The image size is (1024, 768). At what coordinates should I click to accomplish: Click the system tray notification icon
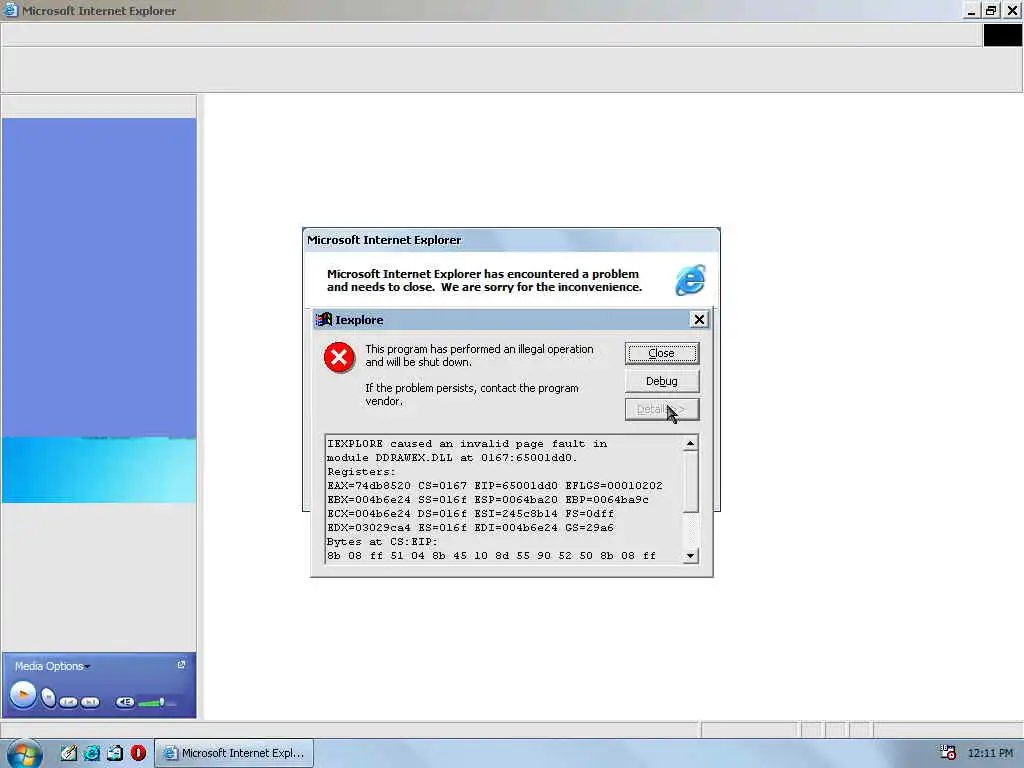(x=948, y=753)
